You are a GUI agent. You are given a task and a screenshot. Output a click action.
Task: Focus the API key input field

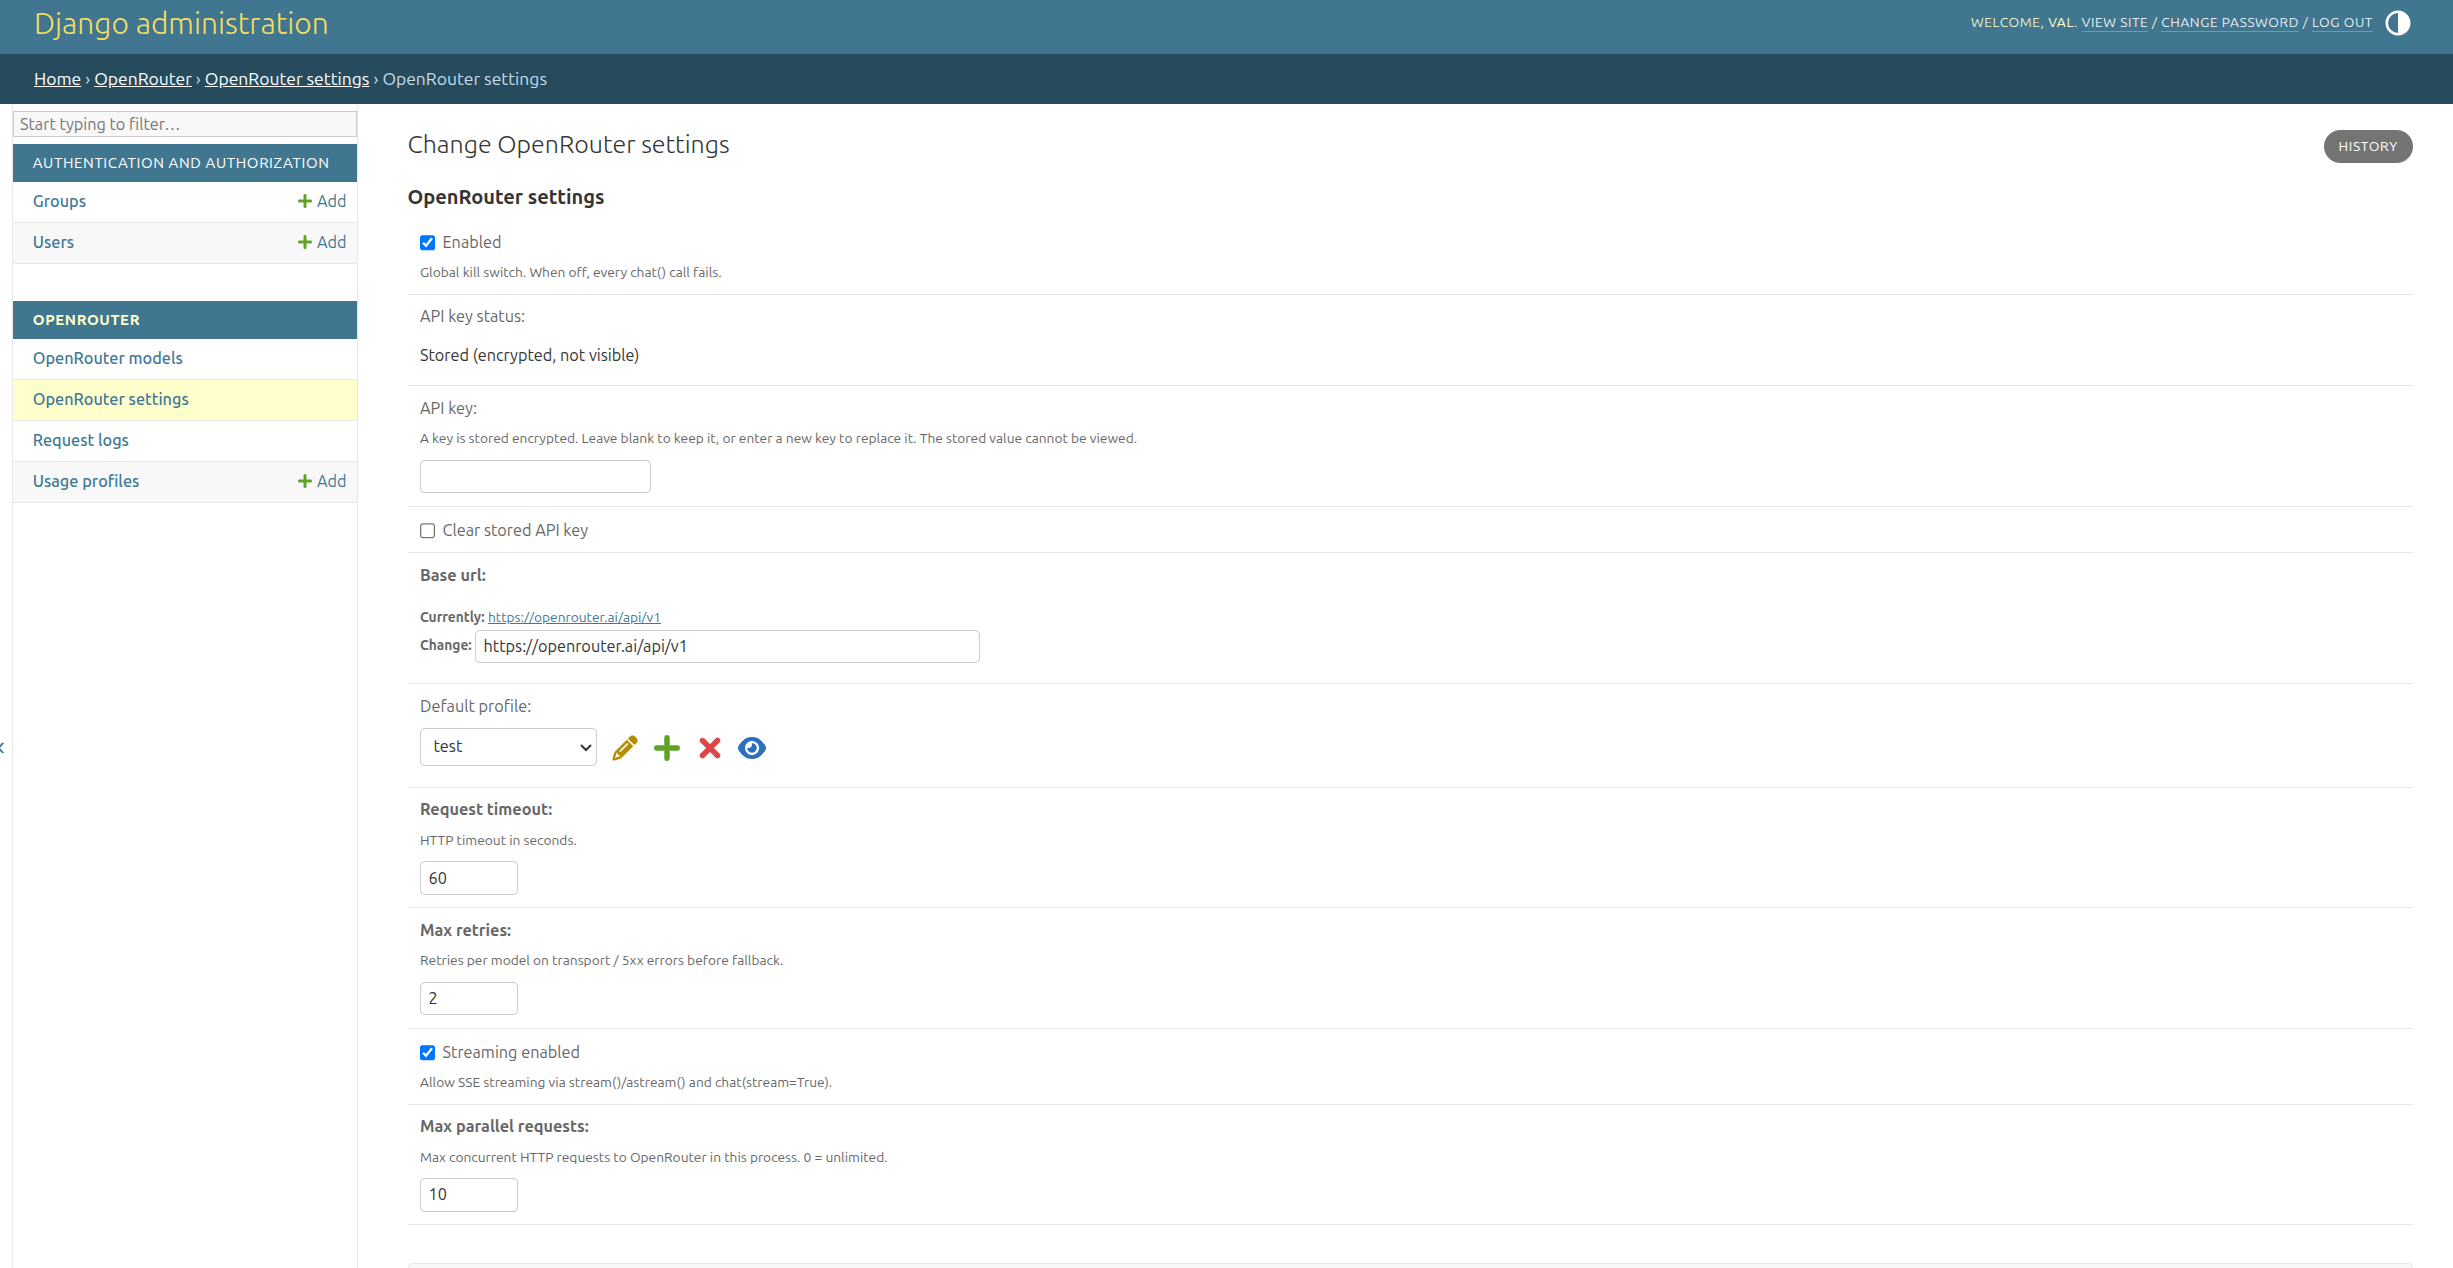[535, 476]
